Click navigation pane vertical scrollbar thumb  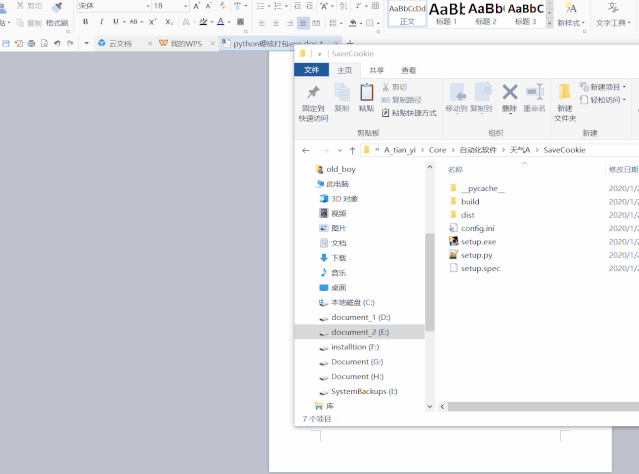click(x=430, y=282)
